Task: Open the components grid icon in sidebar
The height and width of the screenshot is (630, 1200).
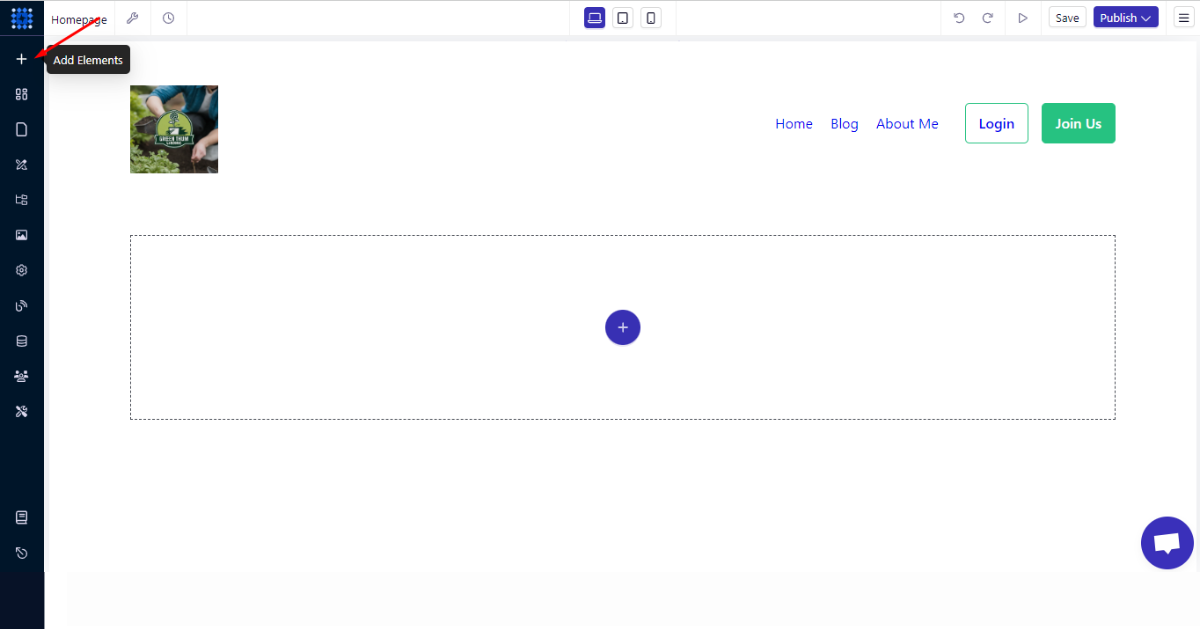Action: (21, 94)
